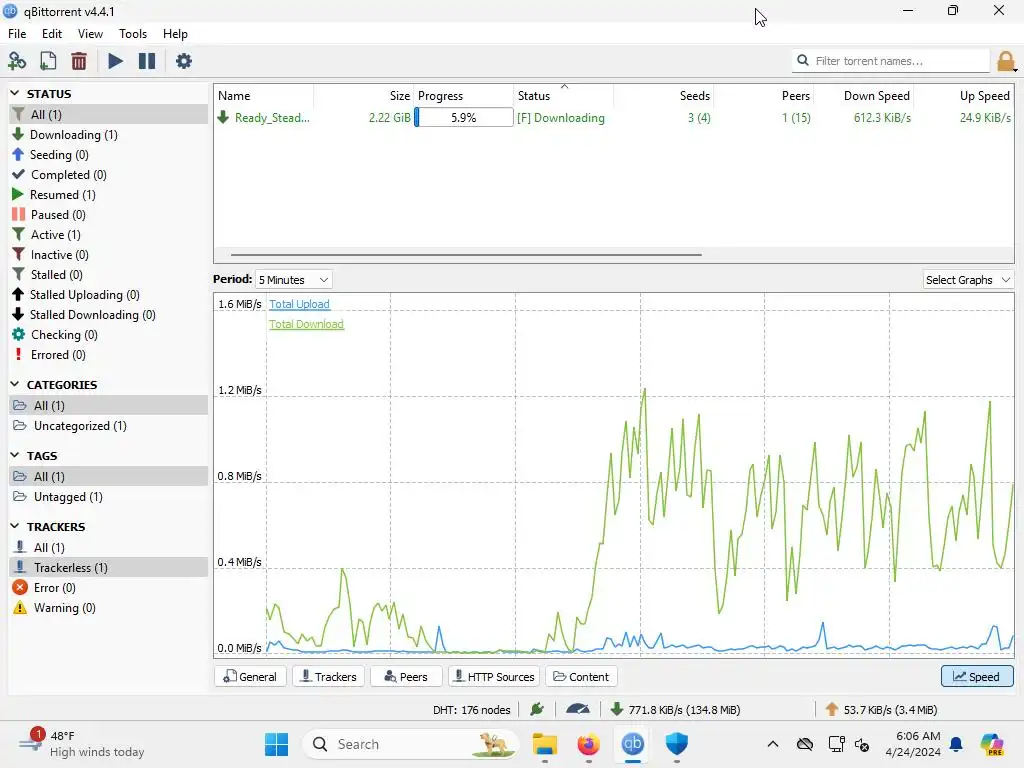Select the Active (1) status filter
Viewport: 1024px width, 768px height.
coord(108,234)
